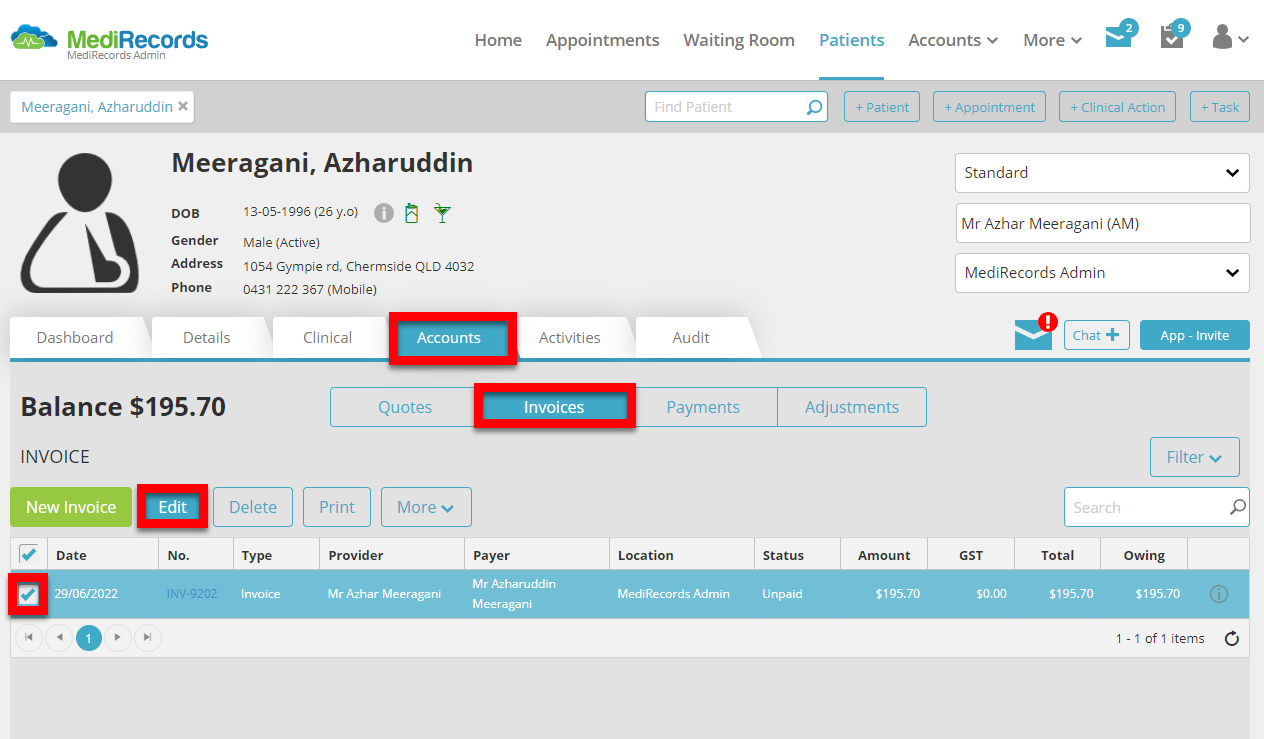Go to the next invoices page
The width and height of the screenshot is (1264, 739).
coord(119,638)
